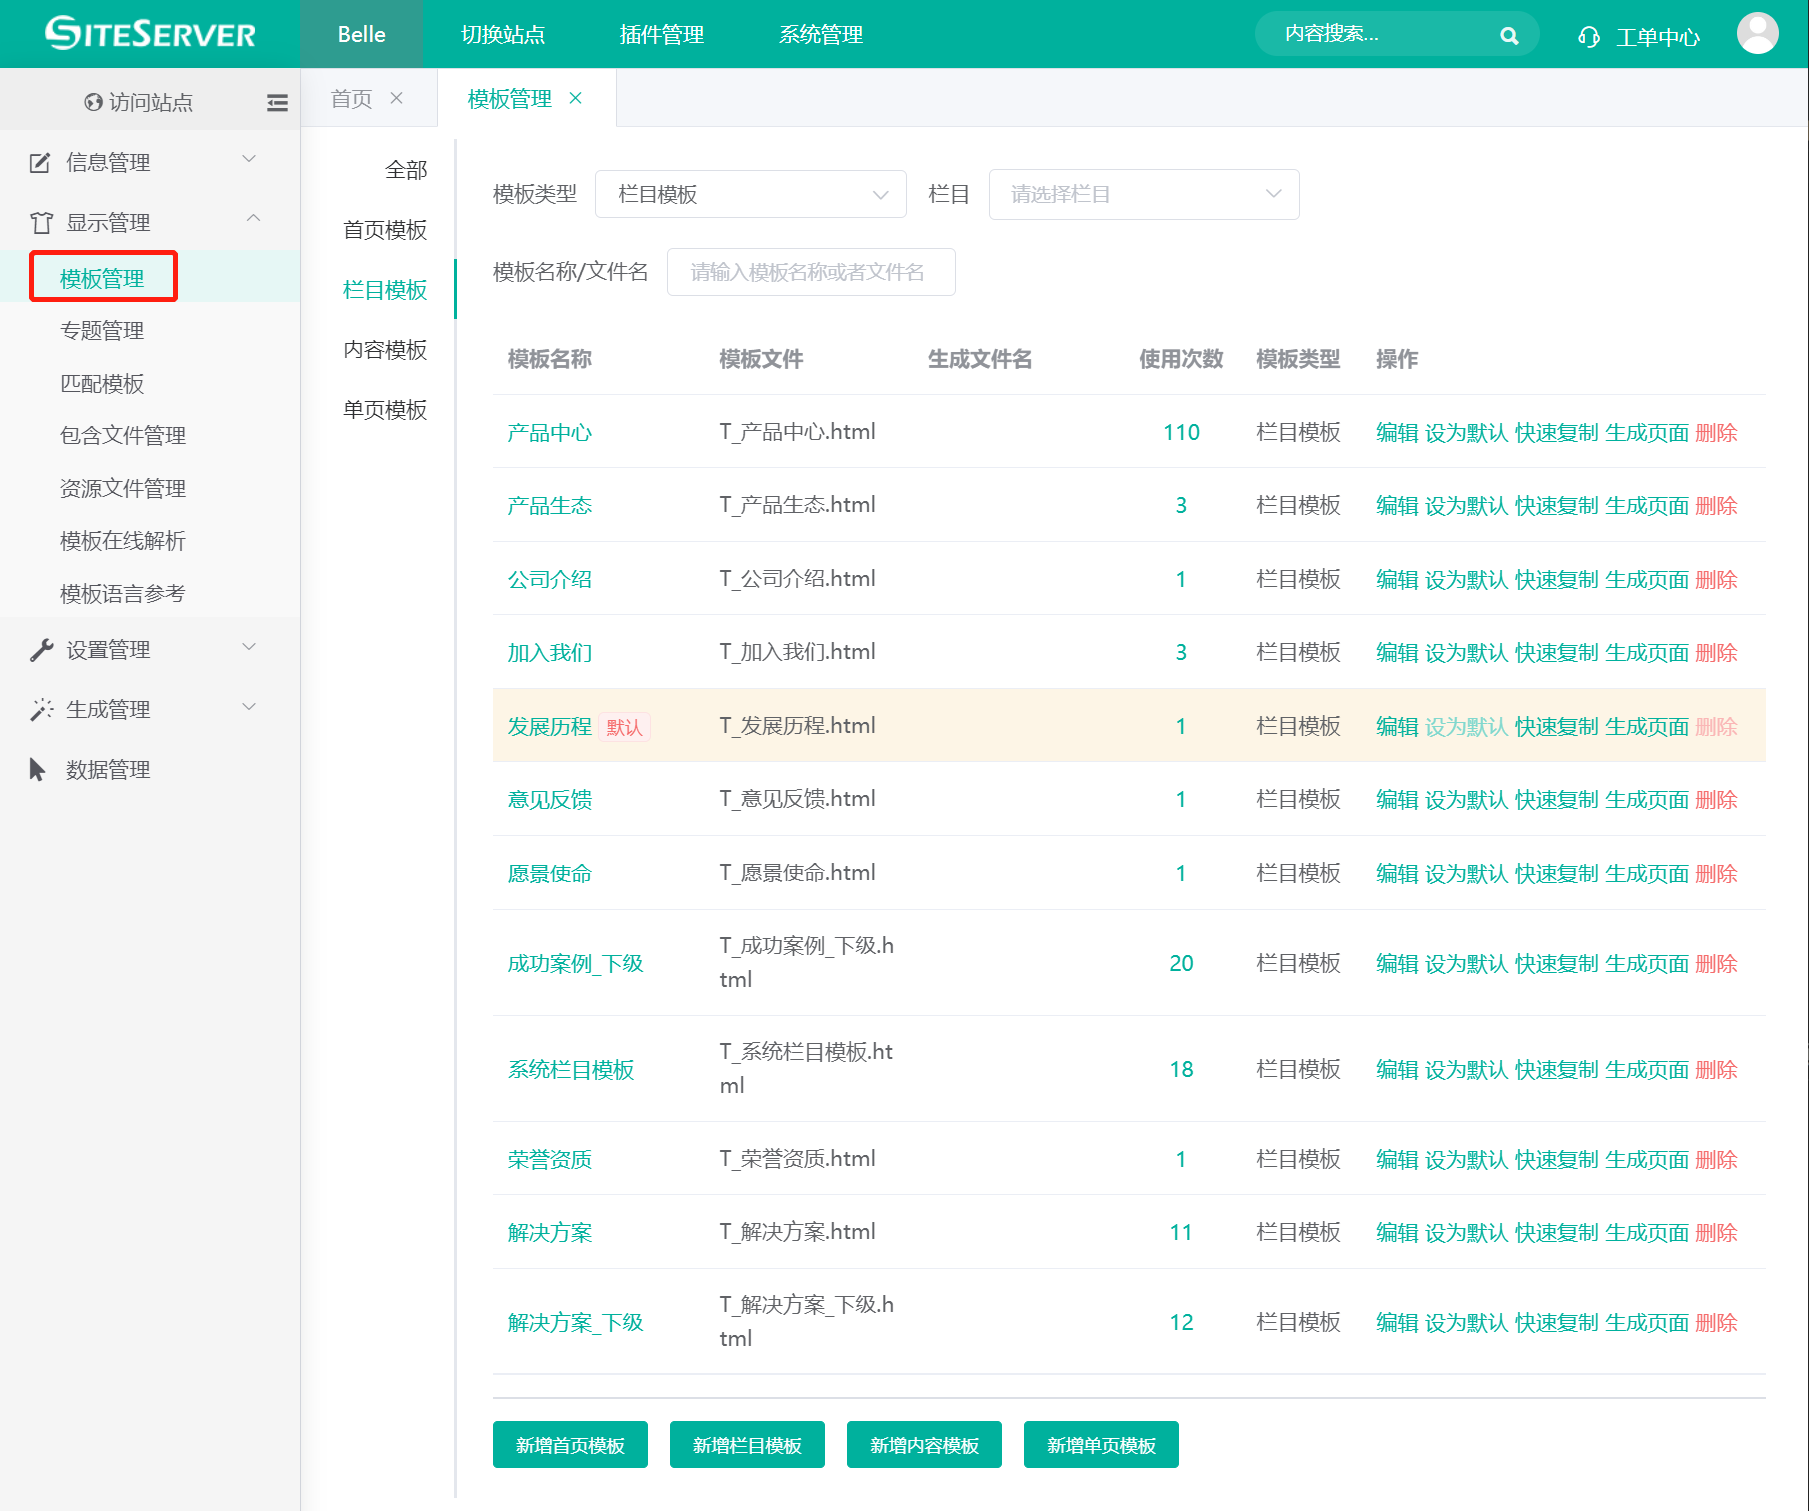
Task: Switch to the 内容模板 category tab
Action: point(385,350)
